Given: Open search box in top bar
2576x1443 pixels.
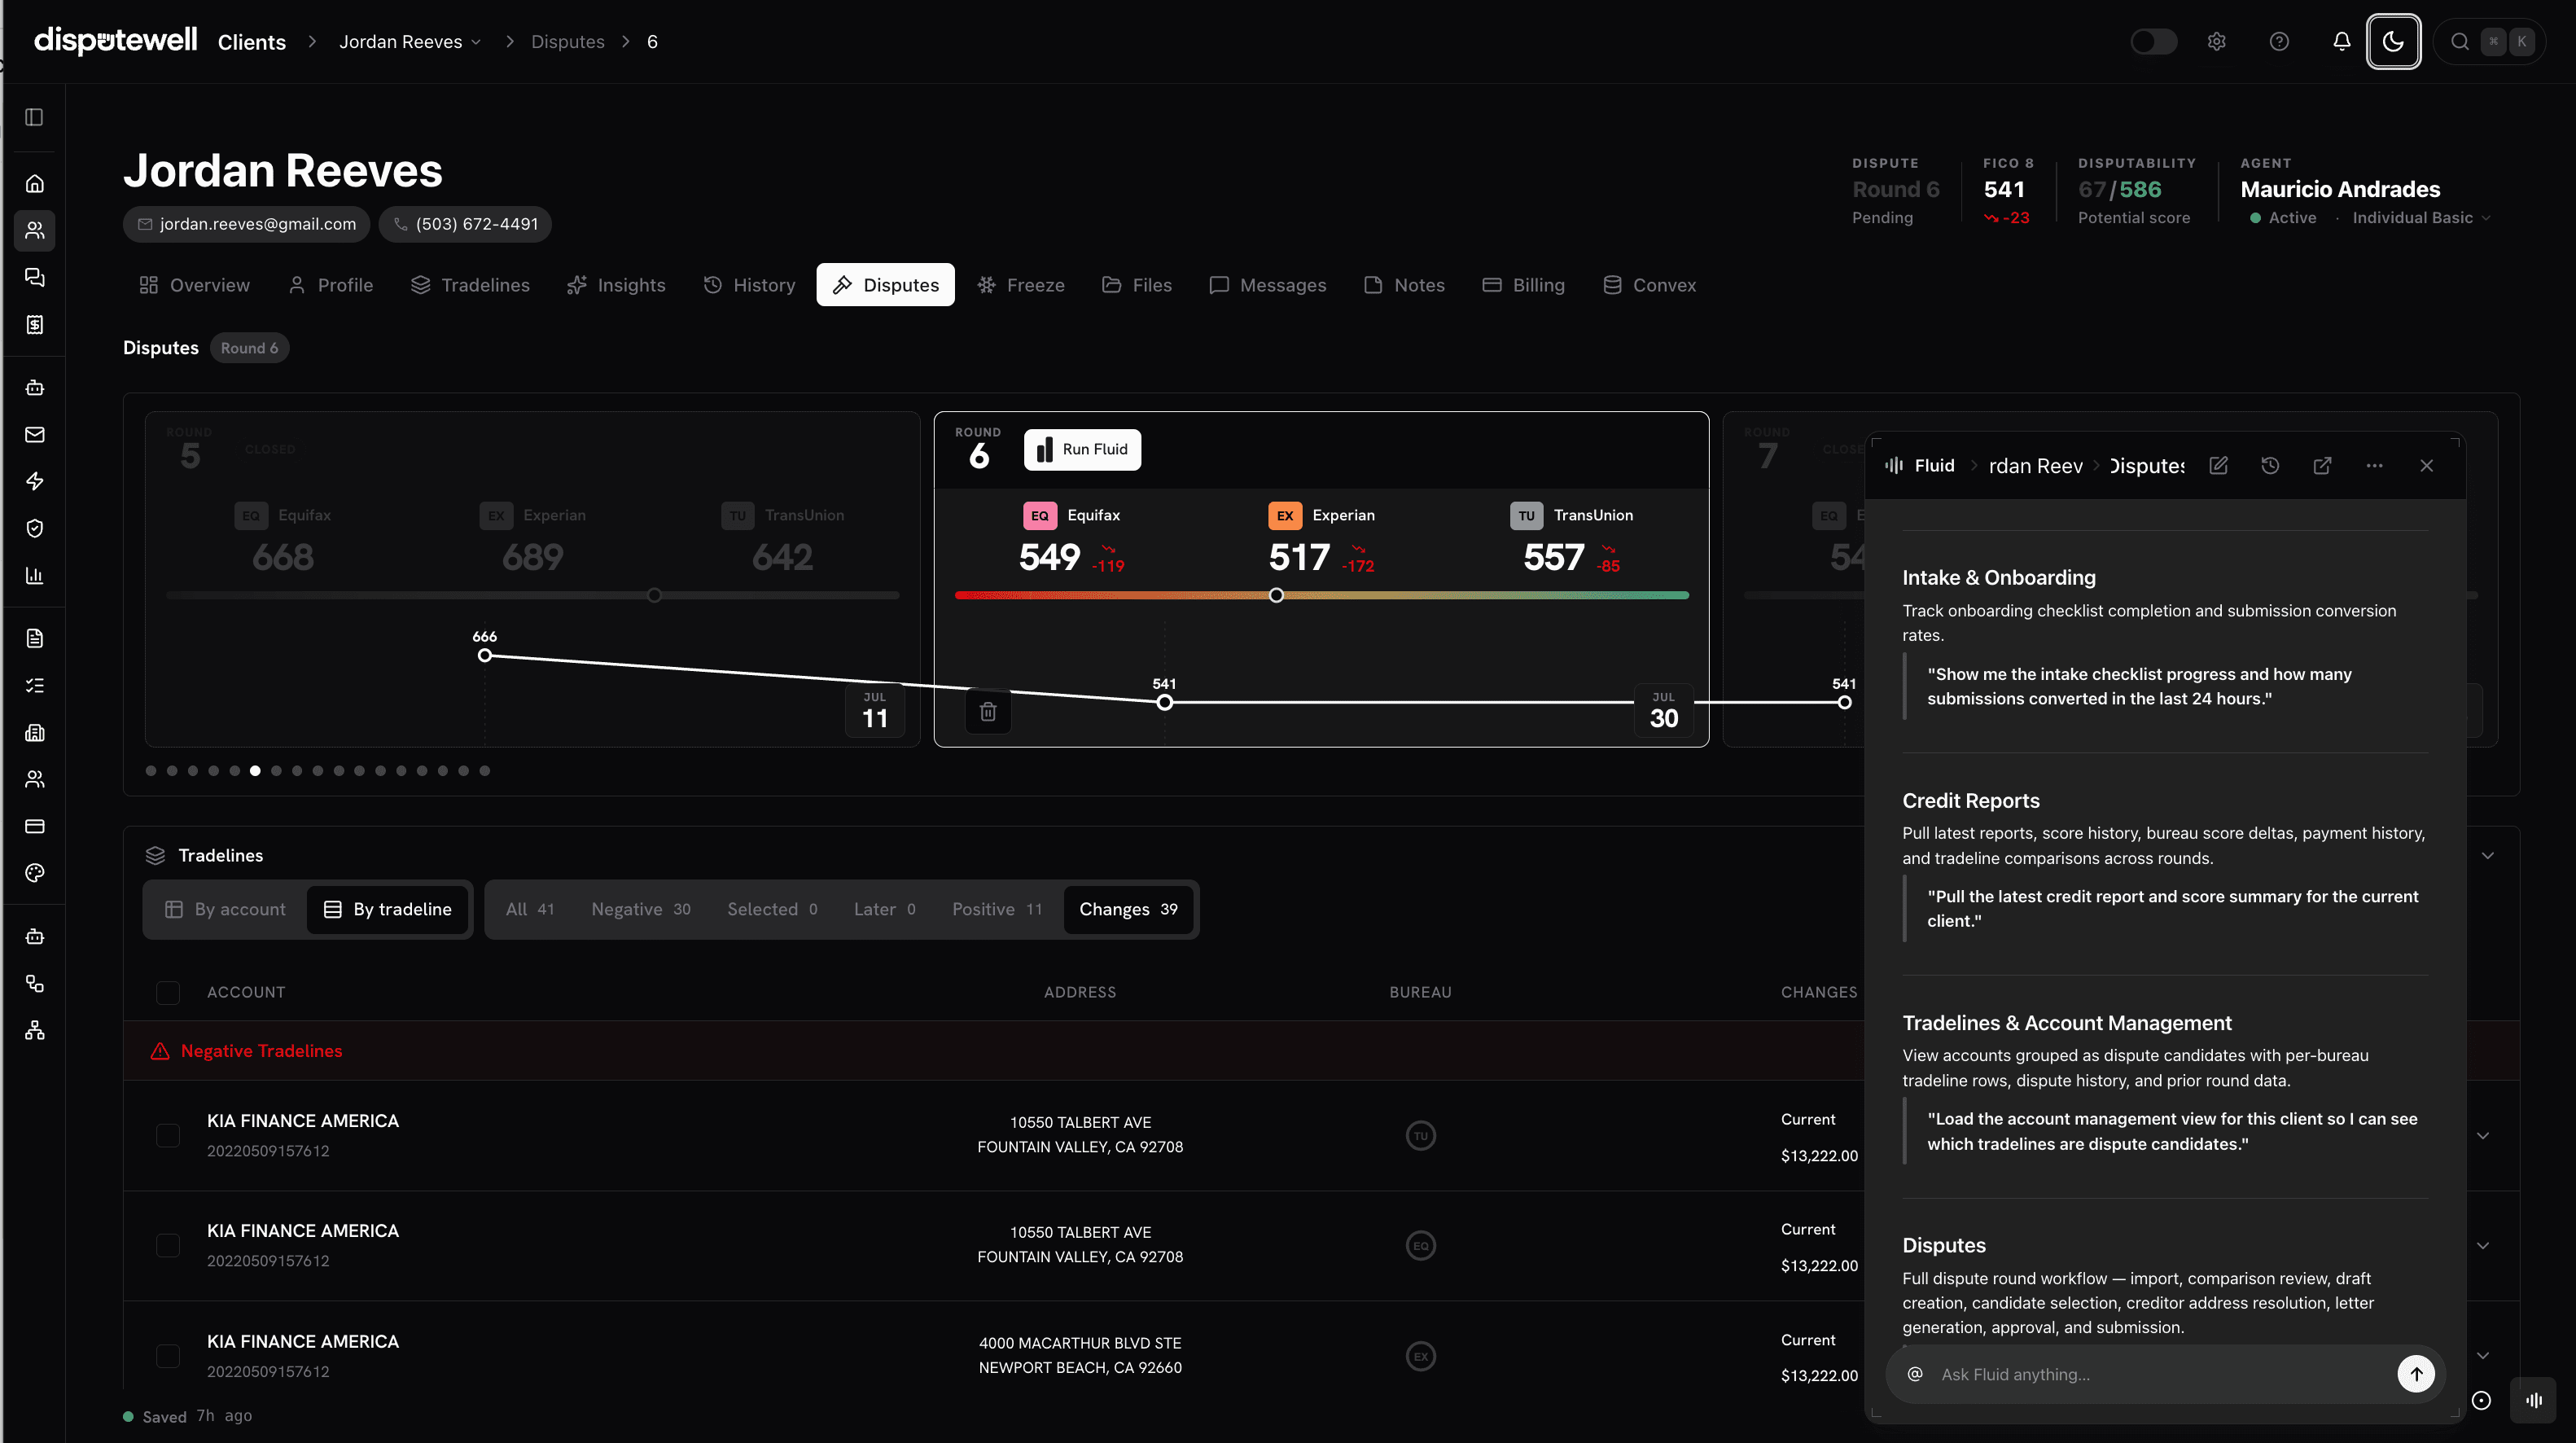Looking at the screenshot, I should (2489, 42).
